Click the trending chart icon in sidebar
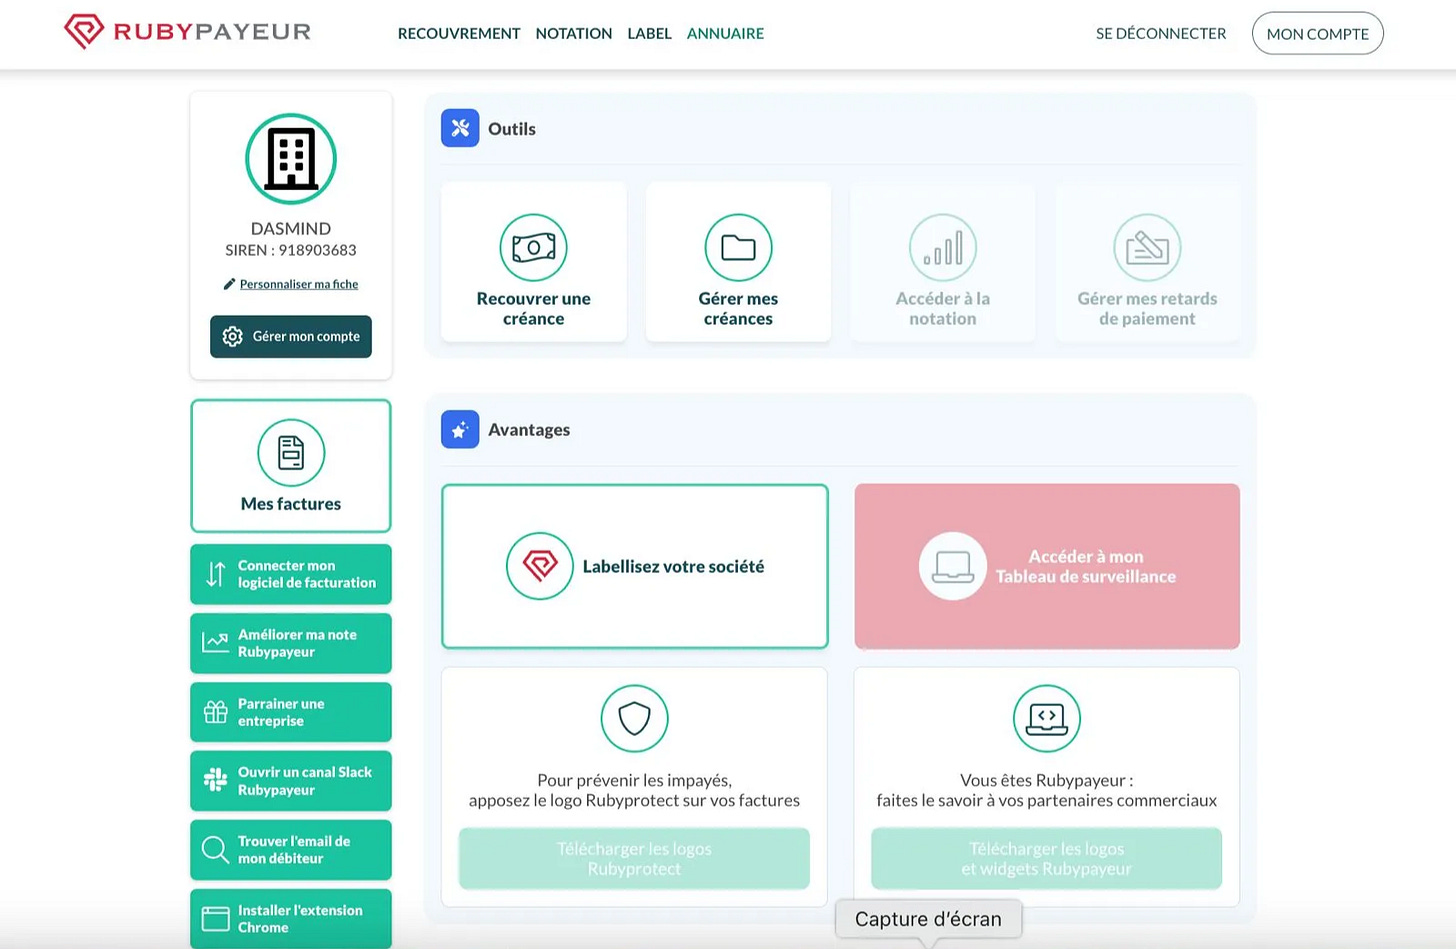1456x949 pixels. point(216,643)
